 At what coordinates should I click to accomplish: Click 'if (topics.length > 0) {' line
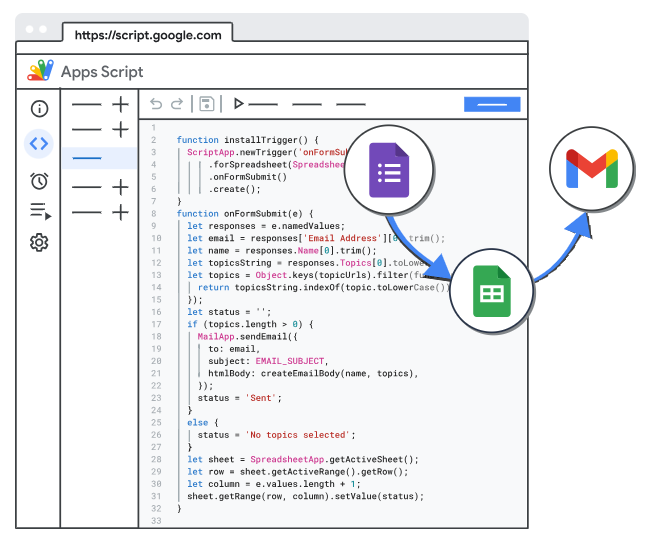(x=250, y=324)
